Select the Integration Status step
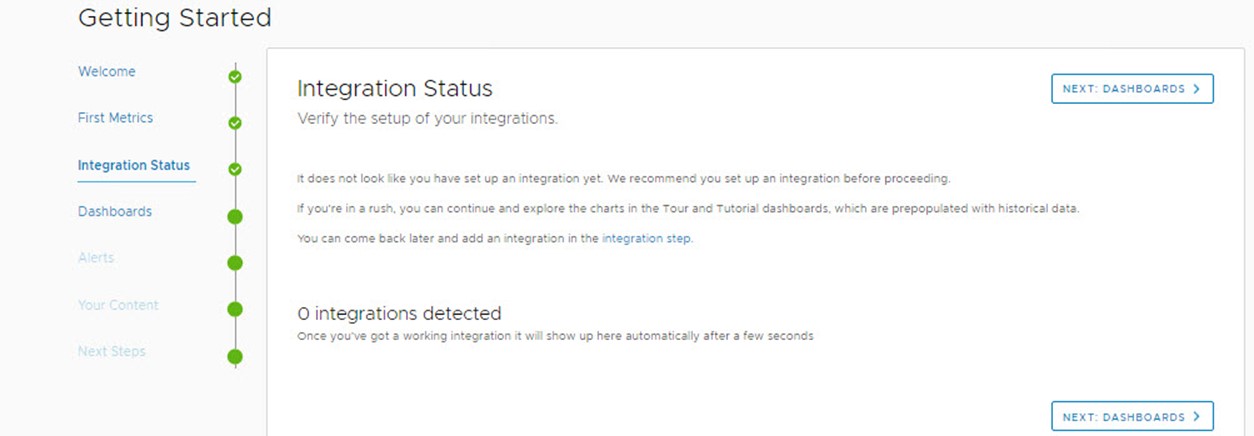The width and height of the screenshot is (1254, 436). (x=134, y=166)
